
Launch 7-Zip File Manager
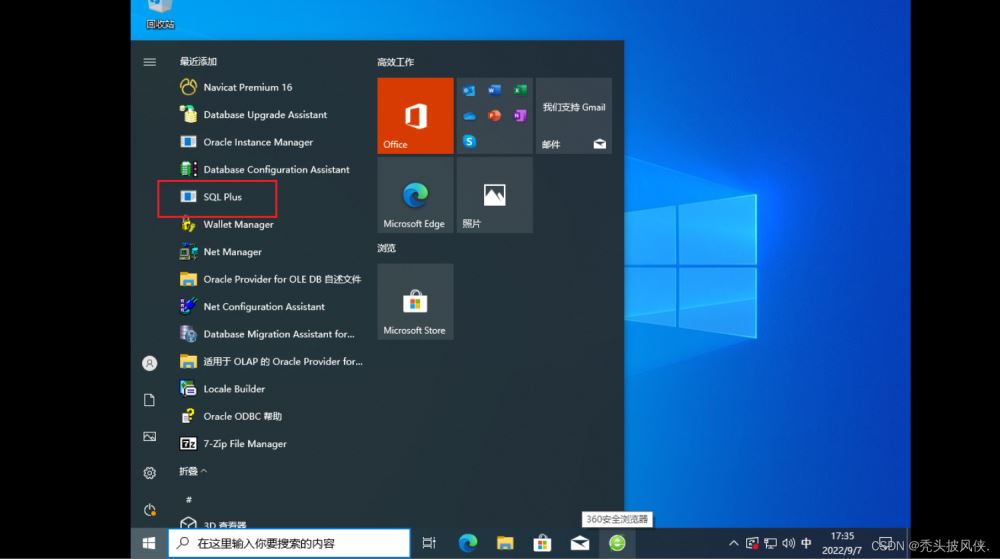(x=244, y=444)
